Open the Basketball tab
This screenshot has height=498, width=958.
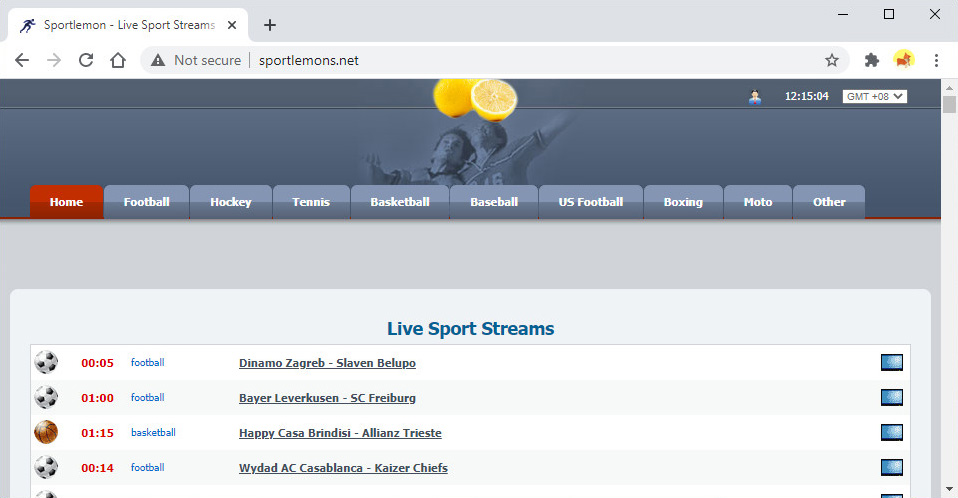tap(400, 202)
